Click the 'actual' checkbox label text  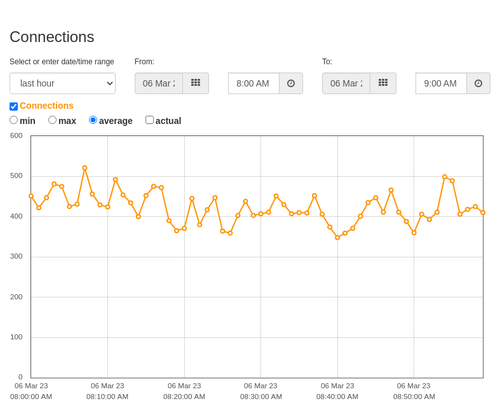coord(168,121)
